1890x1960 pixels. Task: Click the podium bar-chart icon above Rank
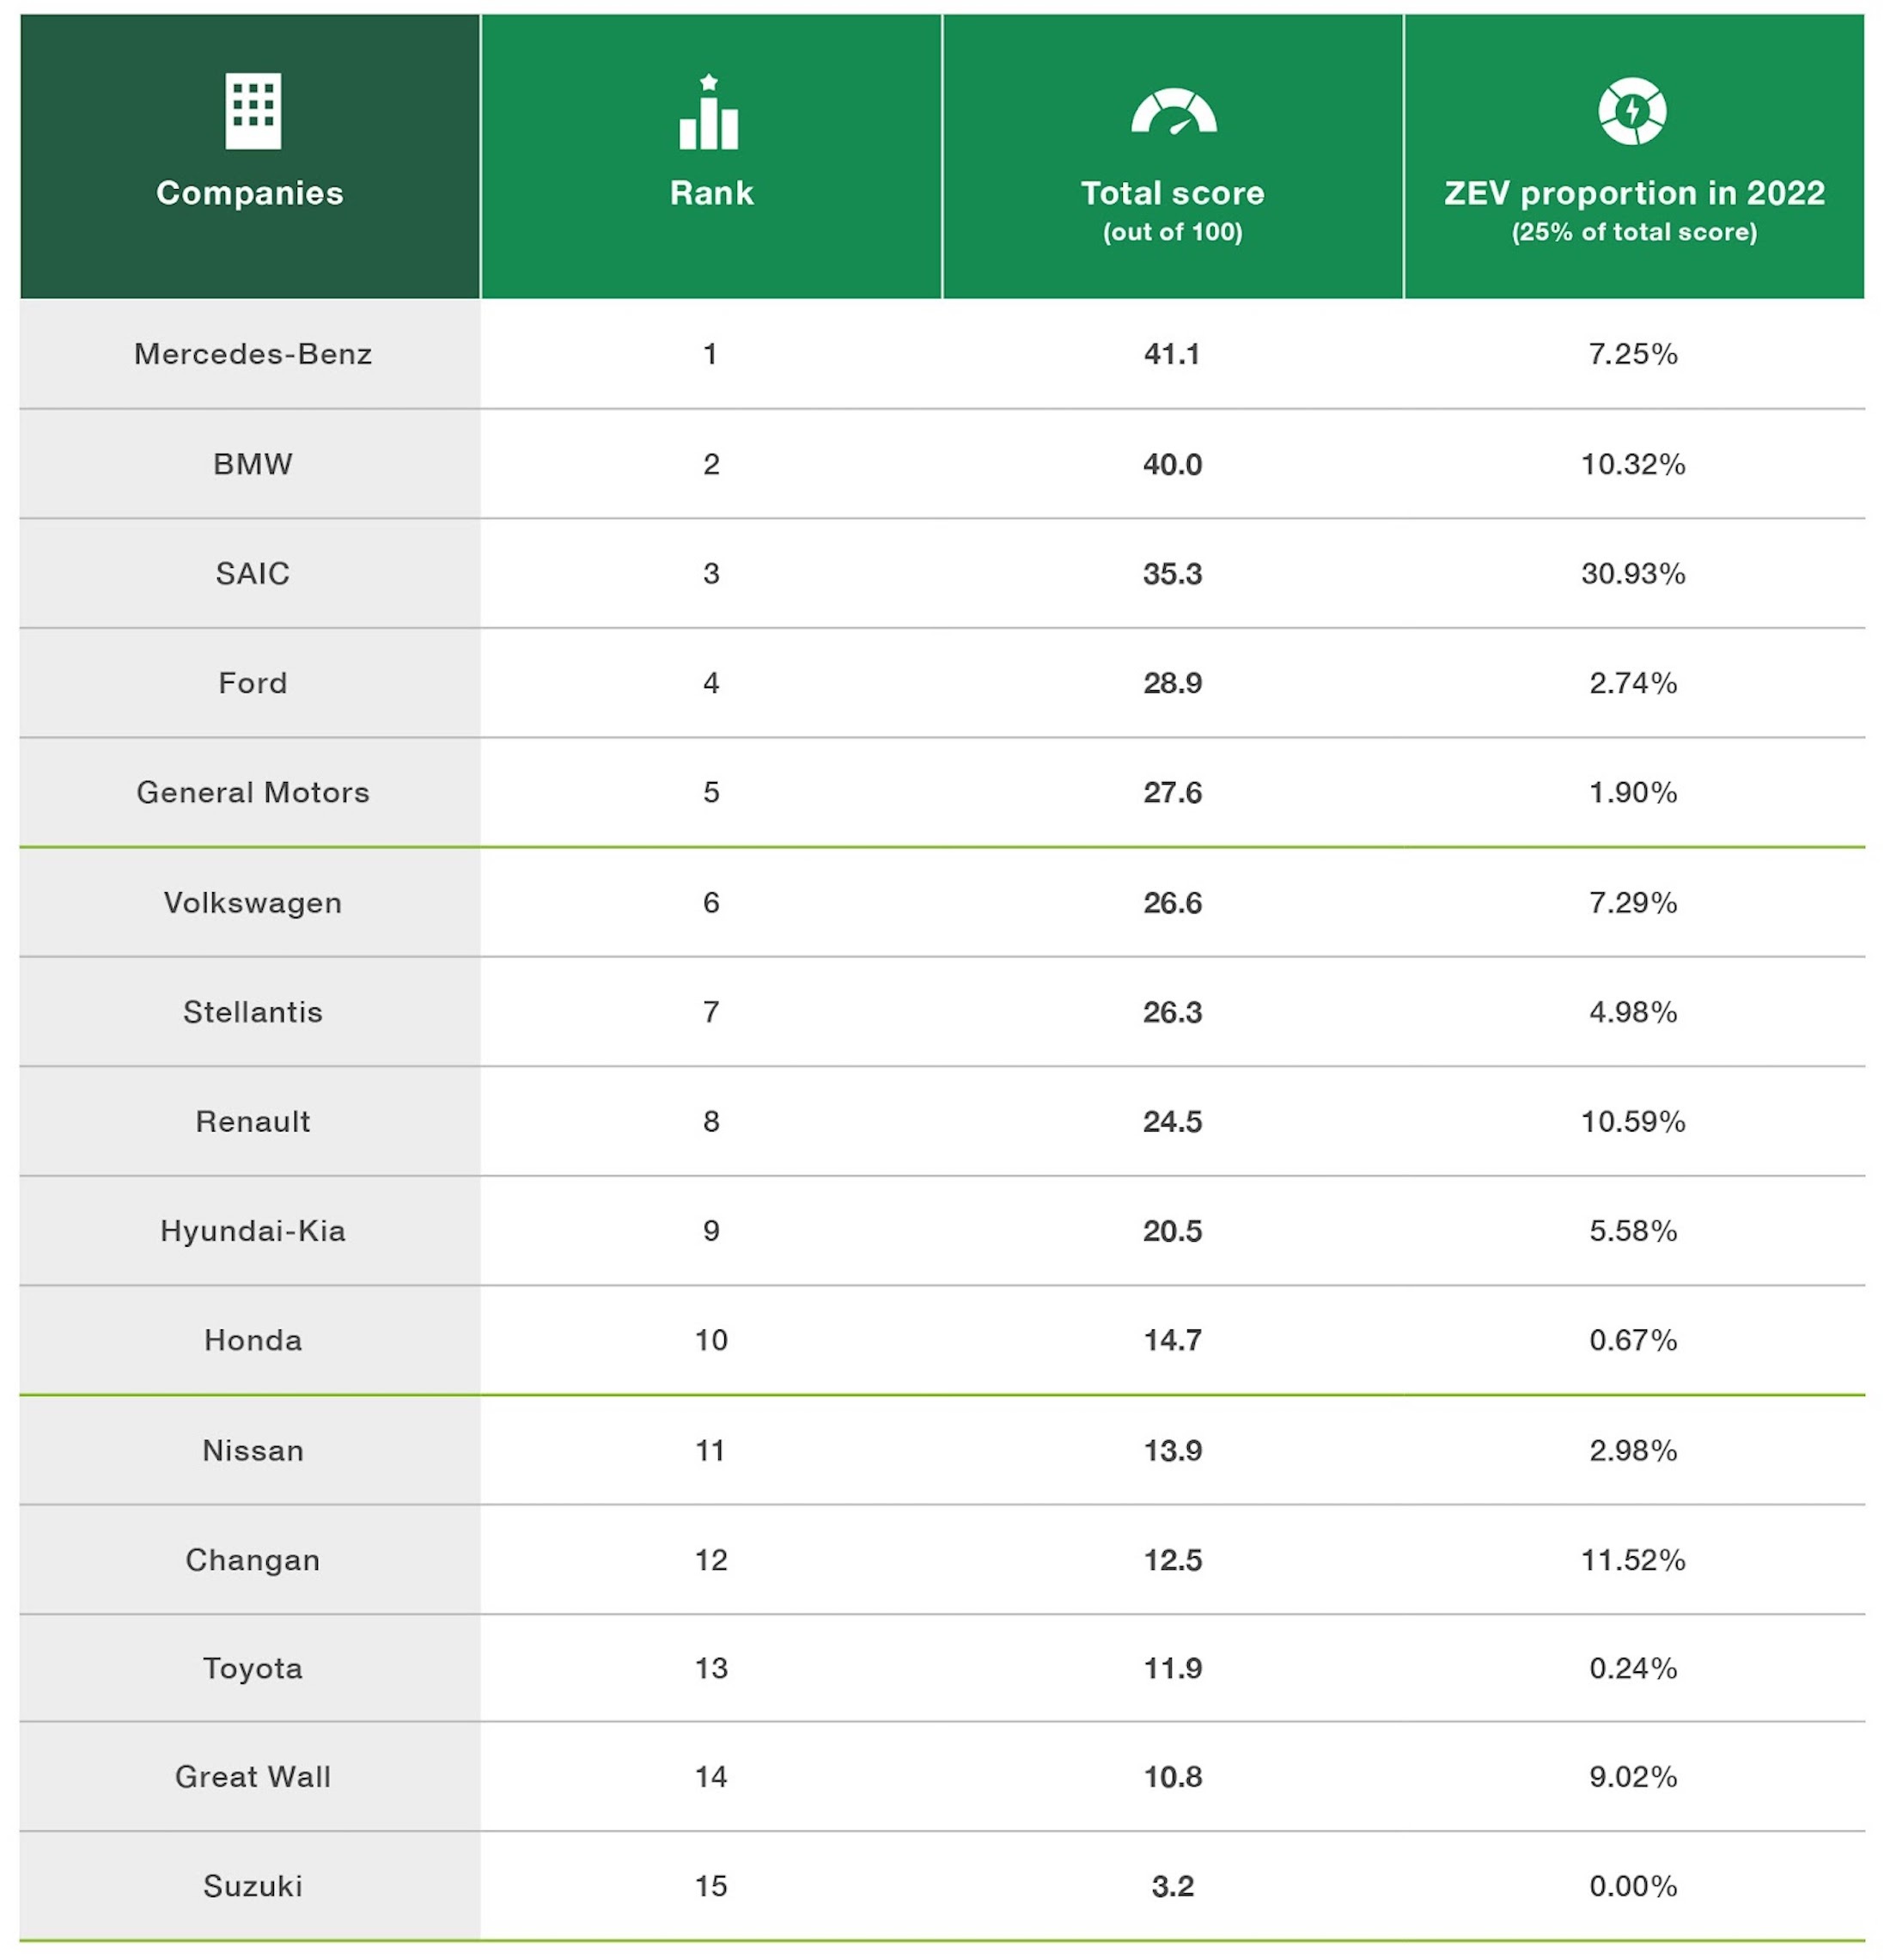tap(709, 113)
